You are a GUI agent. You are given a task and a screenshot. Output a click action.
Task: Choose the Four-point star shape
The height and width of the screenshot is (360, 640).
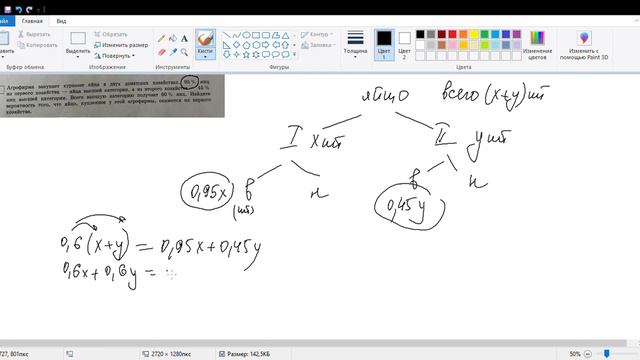pos(236,54)
